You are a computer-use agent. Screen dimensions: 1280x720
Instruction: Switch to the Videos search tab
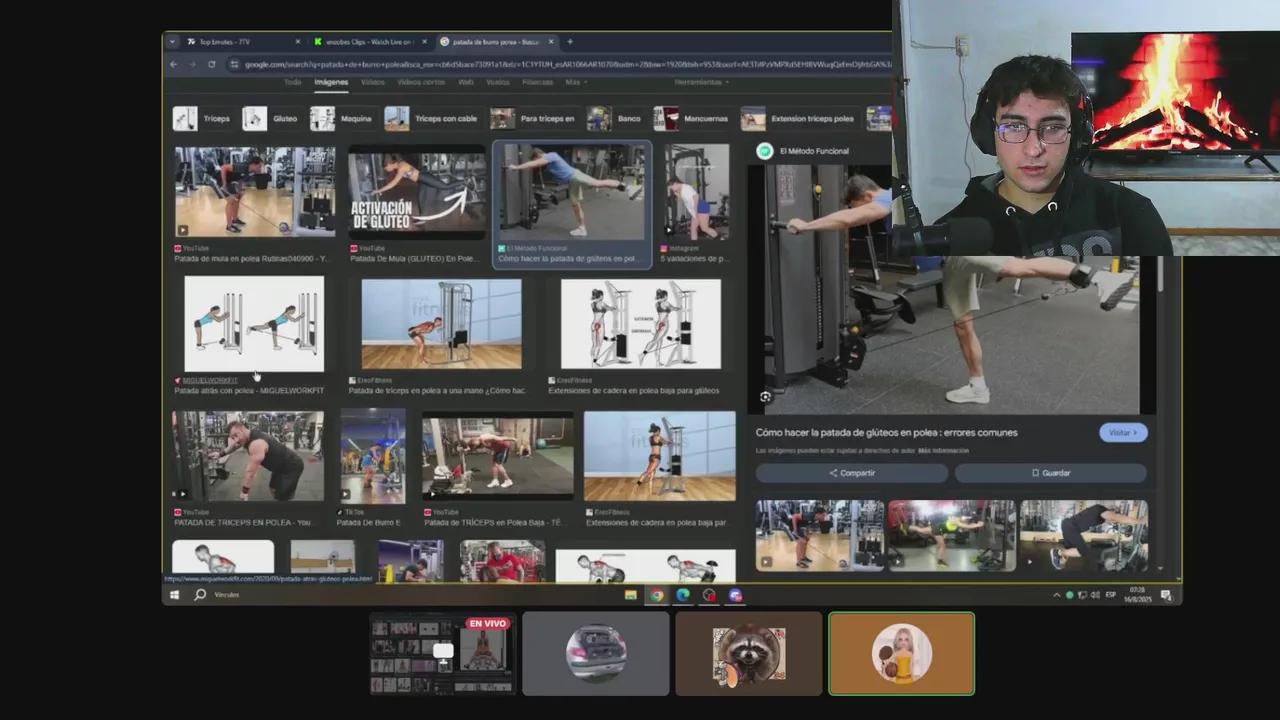tap(372, 82)
